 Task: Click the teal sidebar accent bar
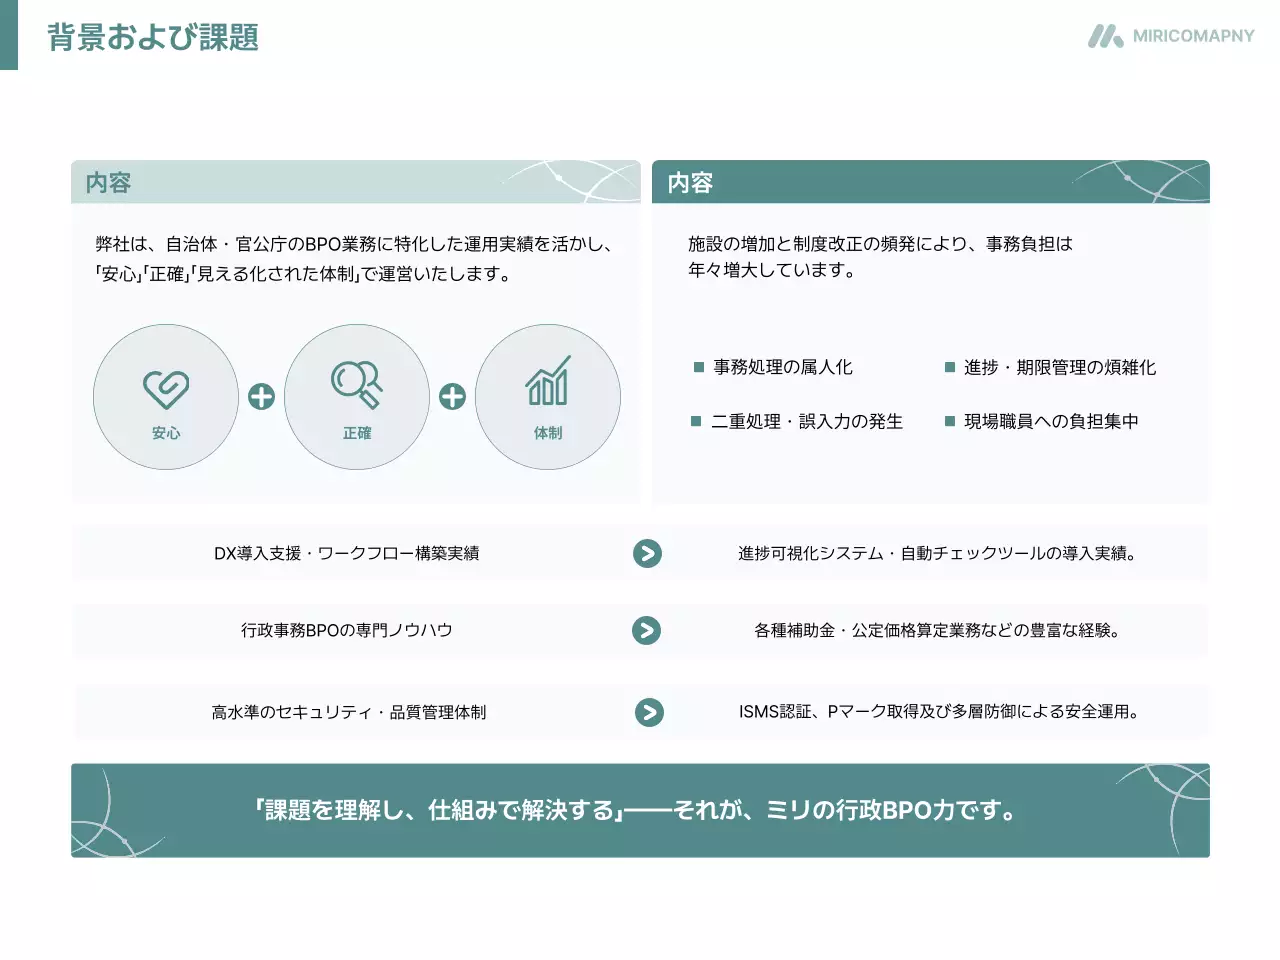9,37
